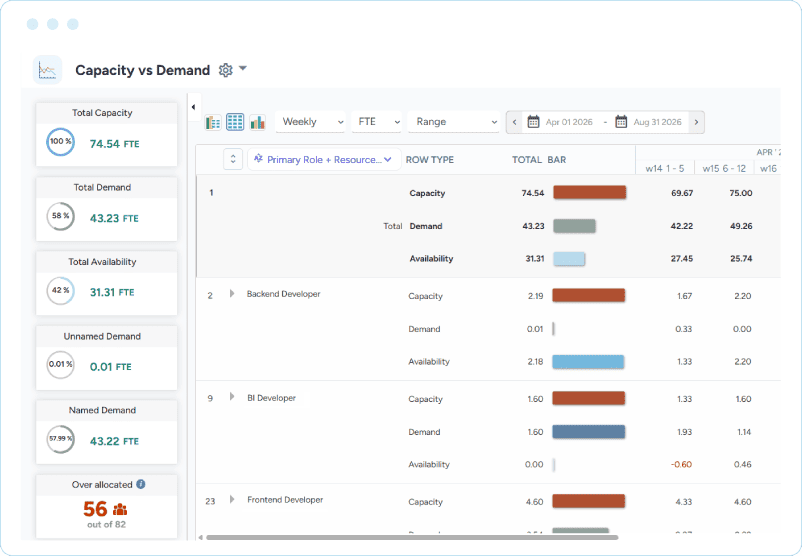Click the Total Availability 42 % ring
This screenshot has height=556, width=802.
click(x=60, y=291)
